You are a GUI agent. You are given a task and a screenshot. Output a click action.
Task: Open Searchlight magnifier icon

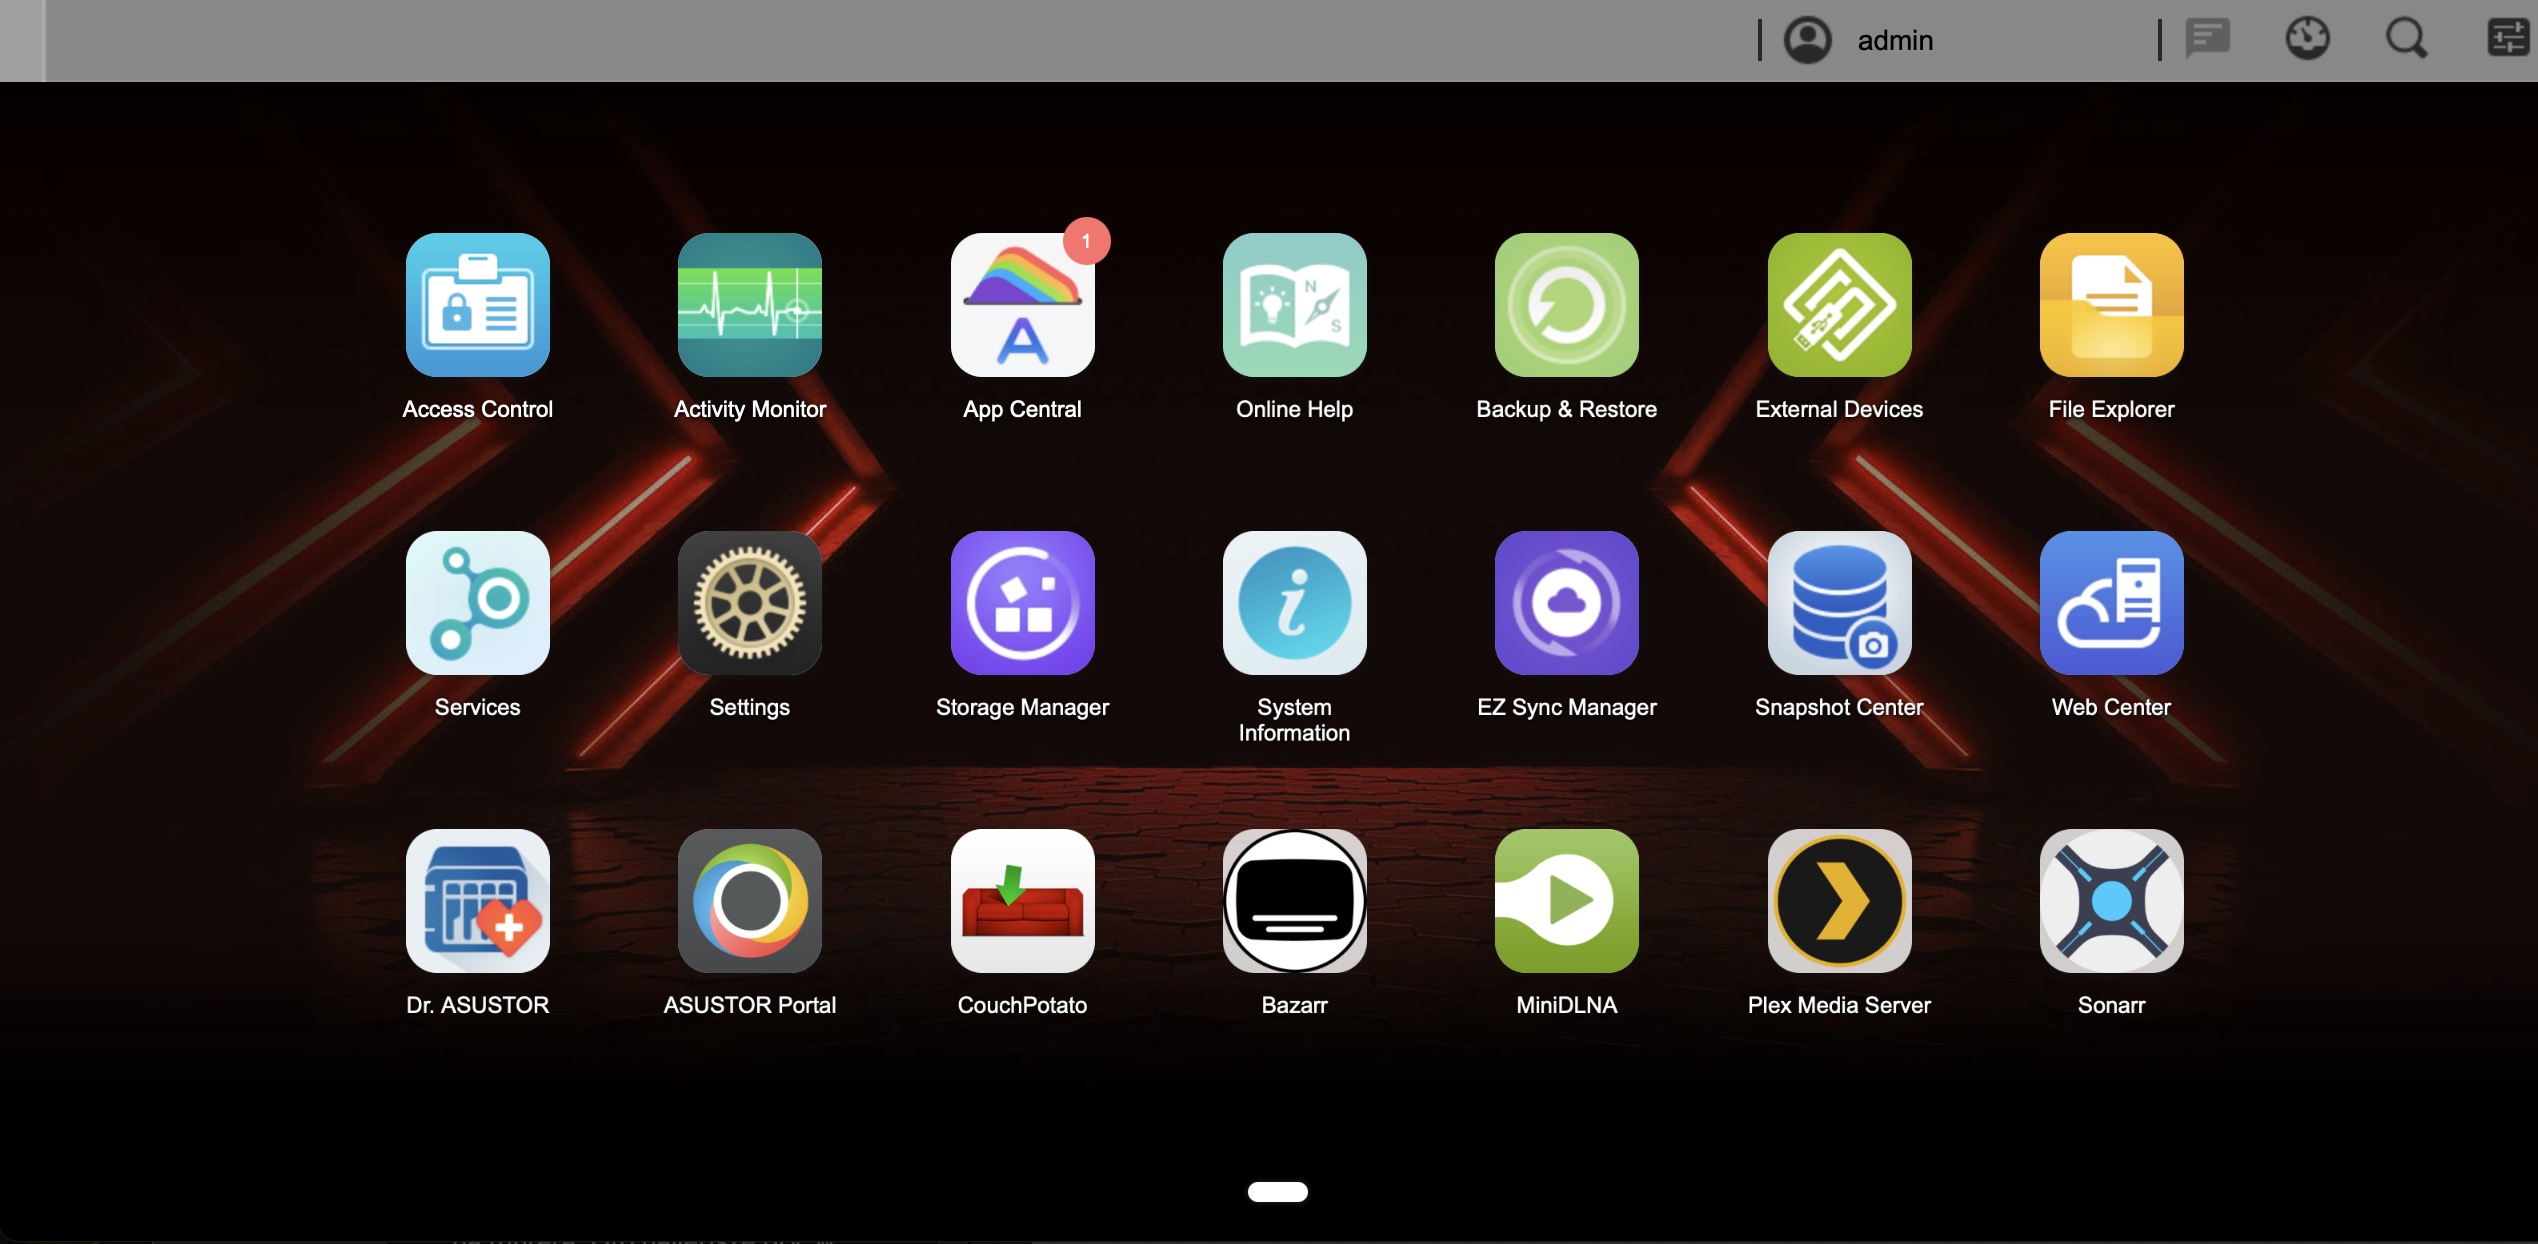pyautogui.click(x=2407, y=39)
